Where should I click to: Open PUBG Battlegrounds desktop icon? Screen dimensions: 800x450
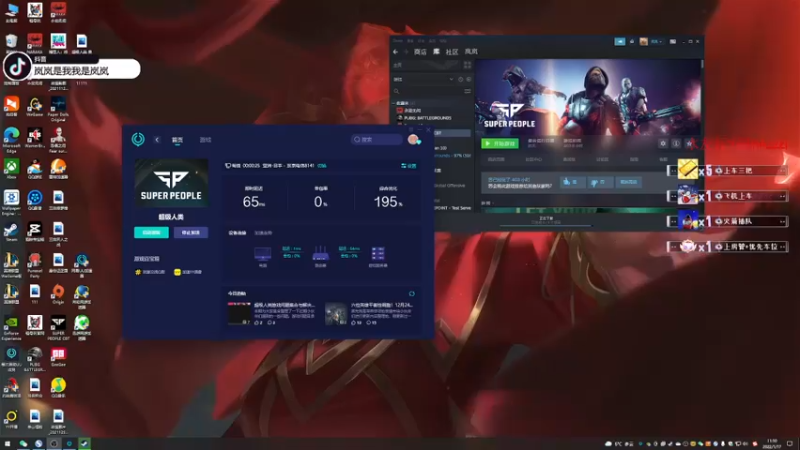point(35,358)
